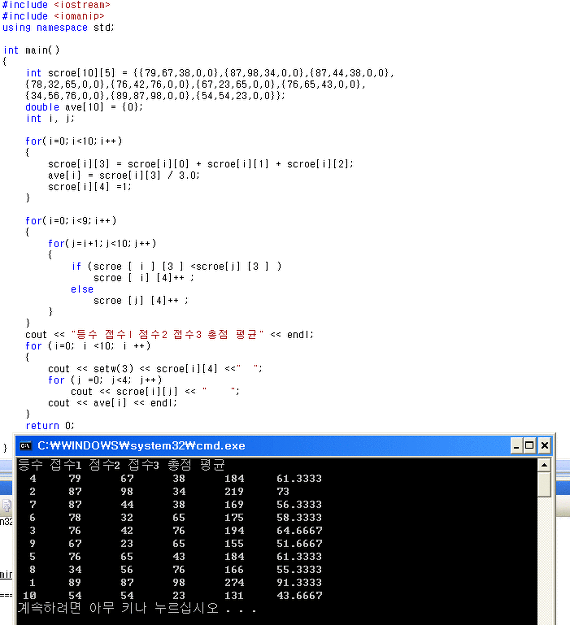Click the console scrollbar up arrow
This screenshot has height=625, width=570.
(544, 465)
